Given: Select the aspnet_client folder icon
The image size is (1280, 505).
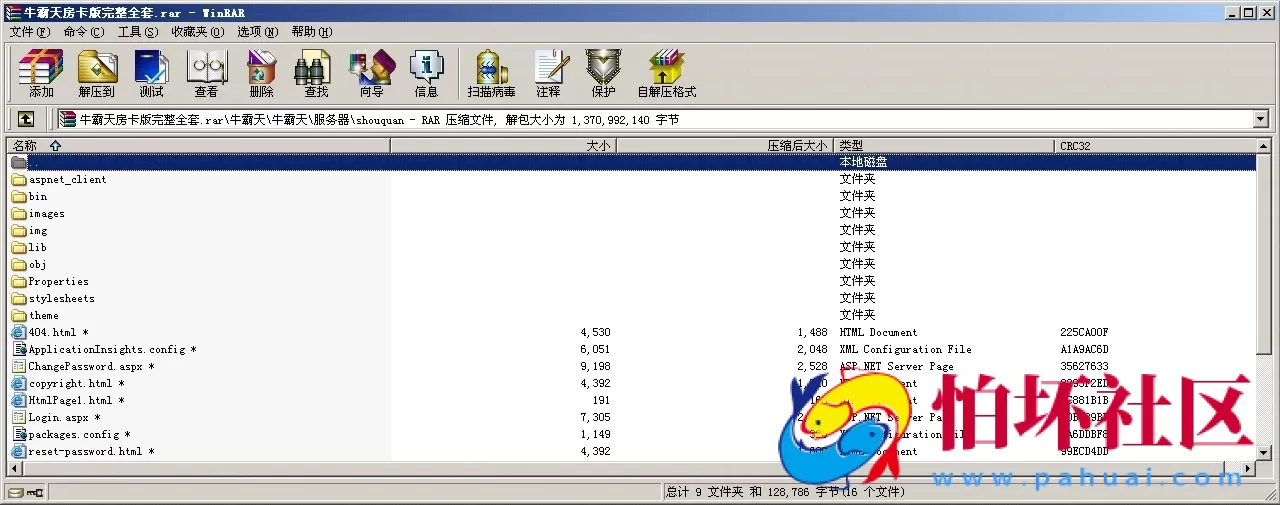Looking at the screenshot, I should coord(19,179).
